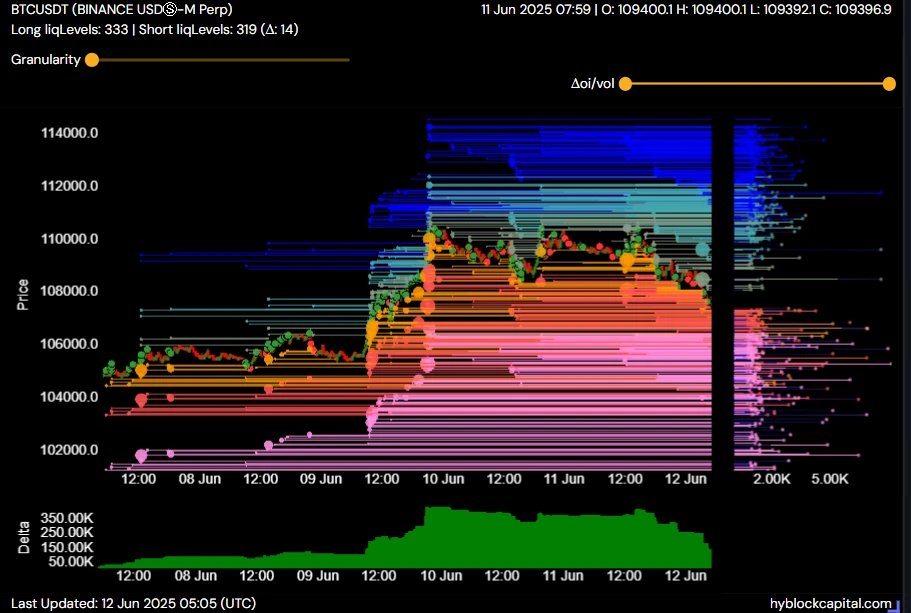Image resolution: width=911 pixels, height=613 pixels.
Task: Click the 08 Jun label on price chart axis
Action: tap(199, 479)
